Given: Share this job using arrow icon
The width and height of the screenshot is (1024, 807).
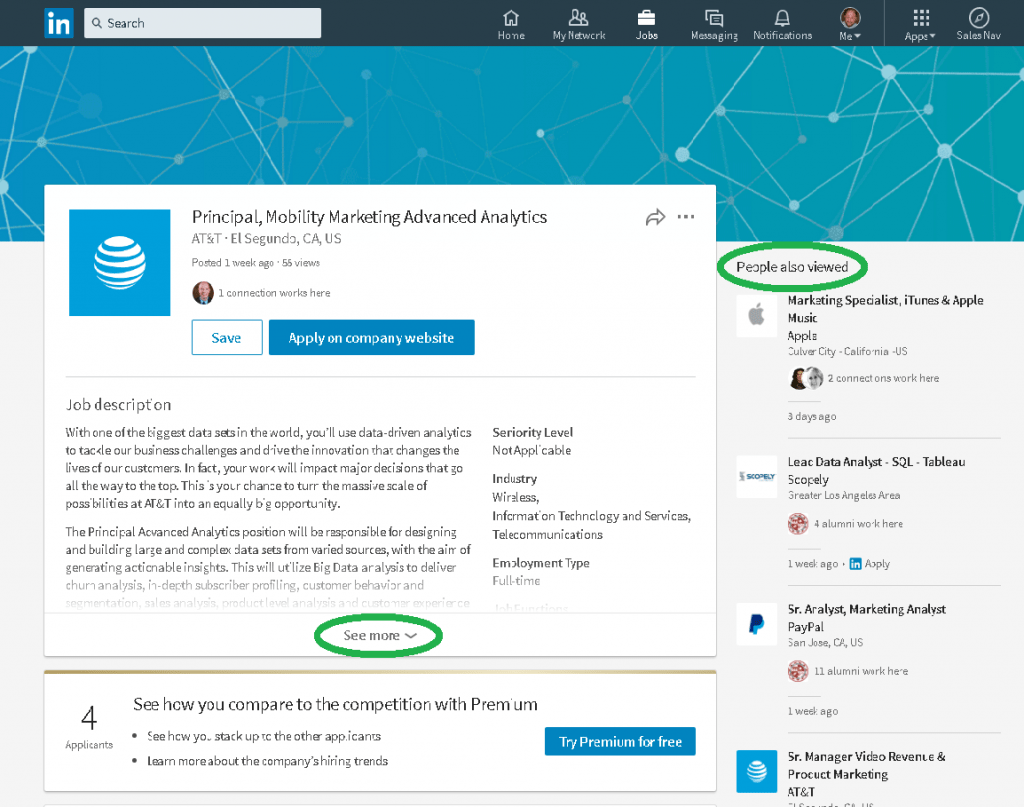Looking at the screenshot, I should point(655,217).
